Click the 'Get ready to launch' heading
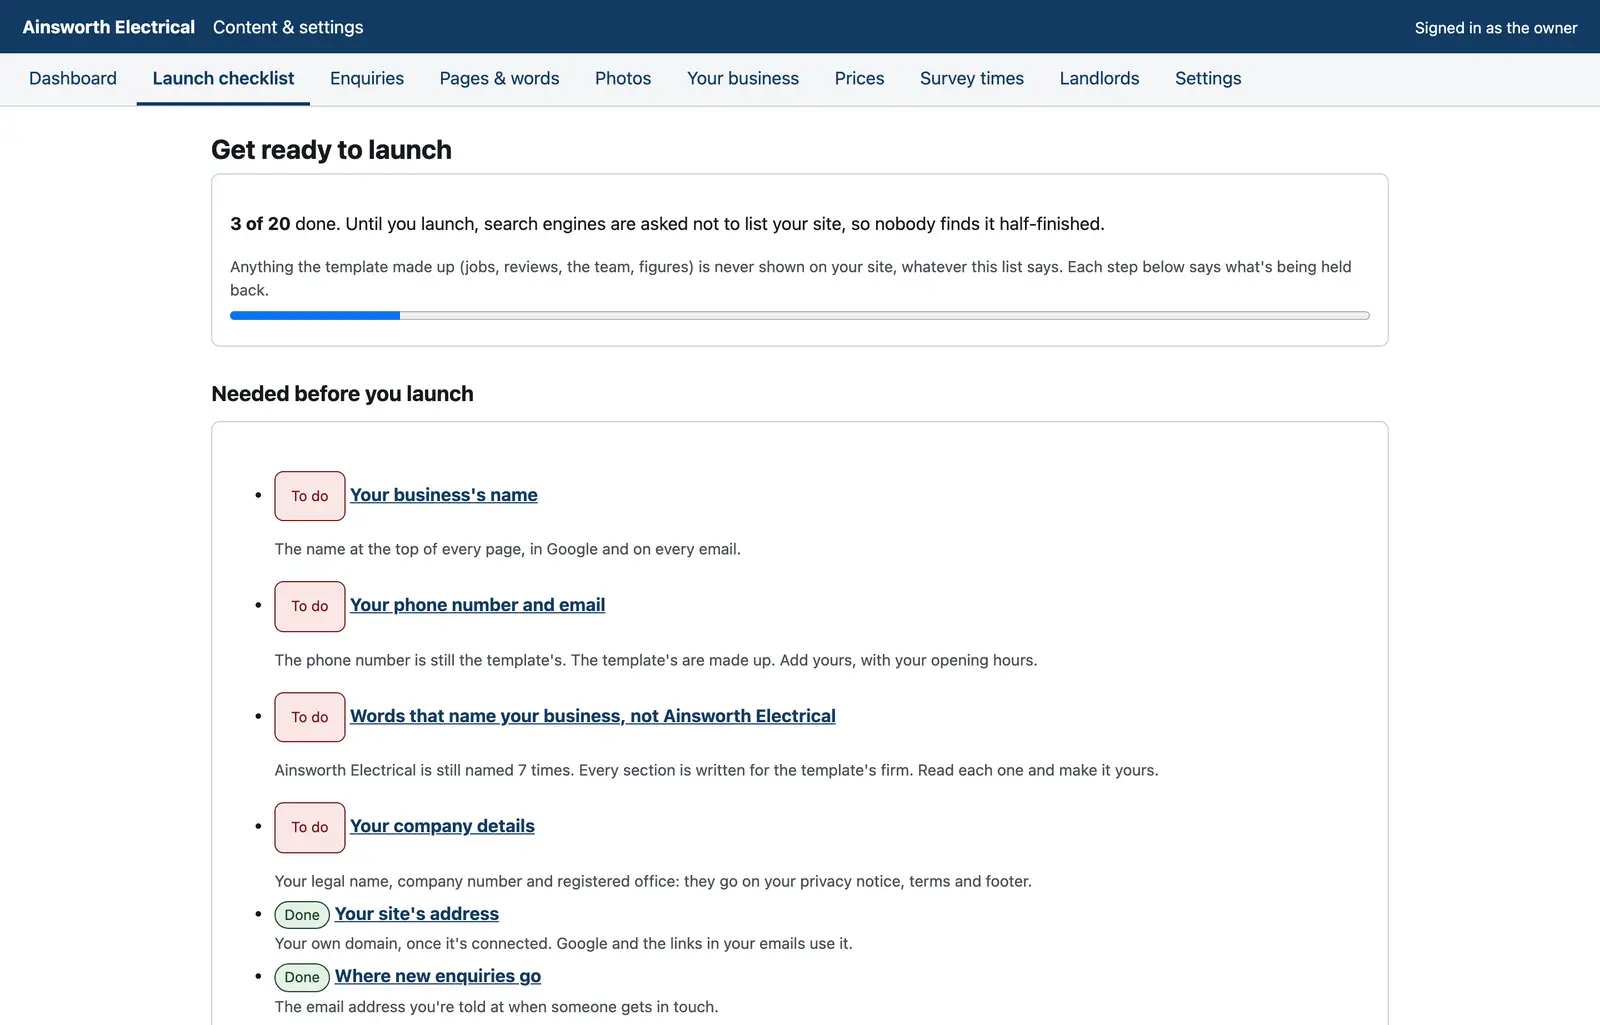The height and width of the screenshot is (1025, 1600). 332,150
